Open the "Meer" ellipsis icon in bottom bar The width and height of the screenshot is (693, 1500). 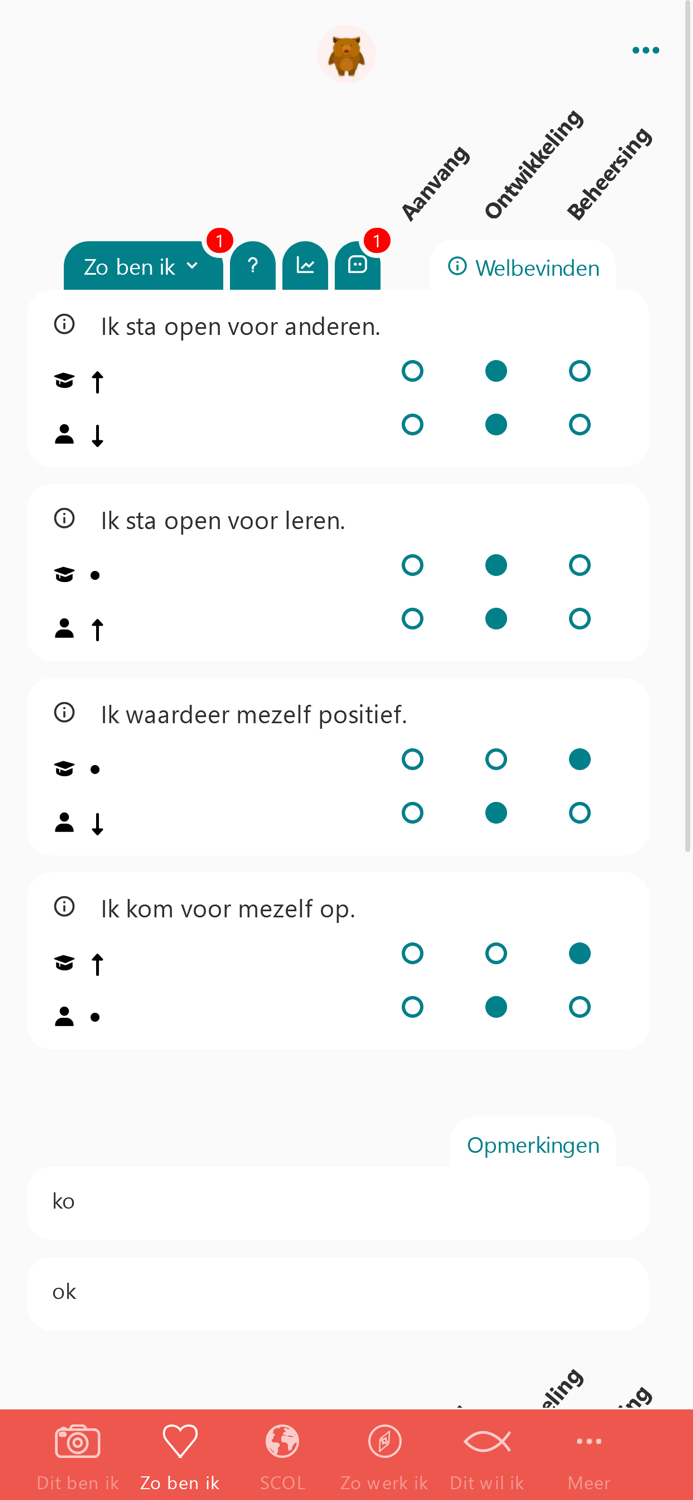tap(588, 1442)
